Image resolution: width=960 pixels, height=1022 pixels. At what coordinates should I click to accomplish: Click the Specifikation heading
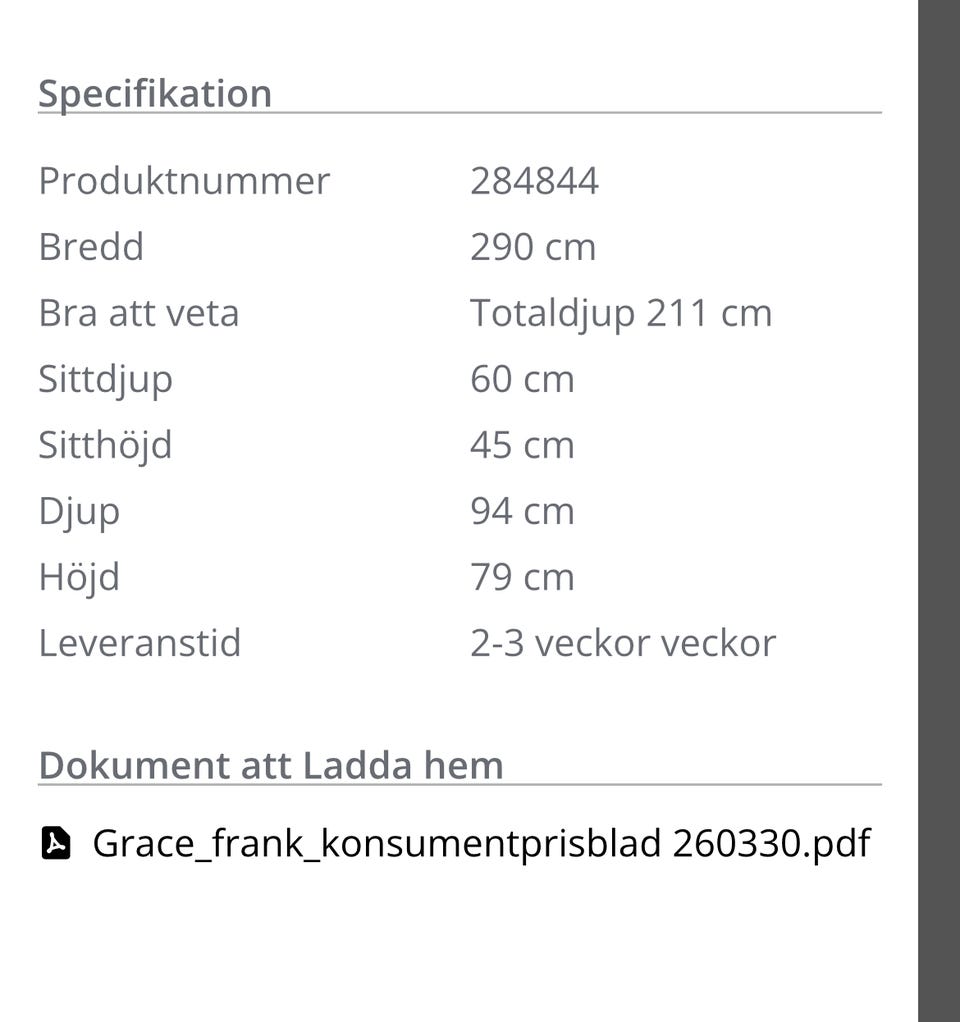coord(155,93)
